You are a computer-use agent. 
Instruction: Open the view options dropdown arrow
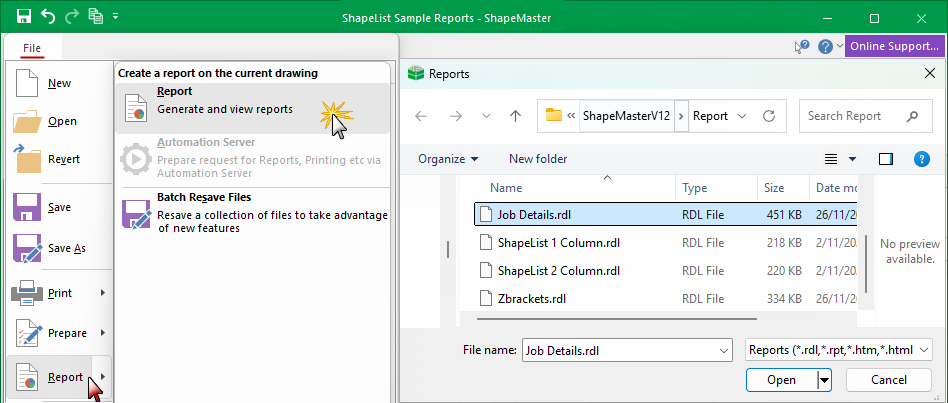[x=852, y=159]
